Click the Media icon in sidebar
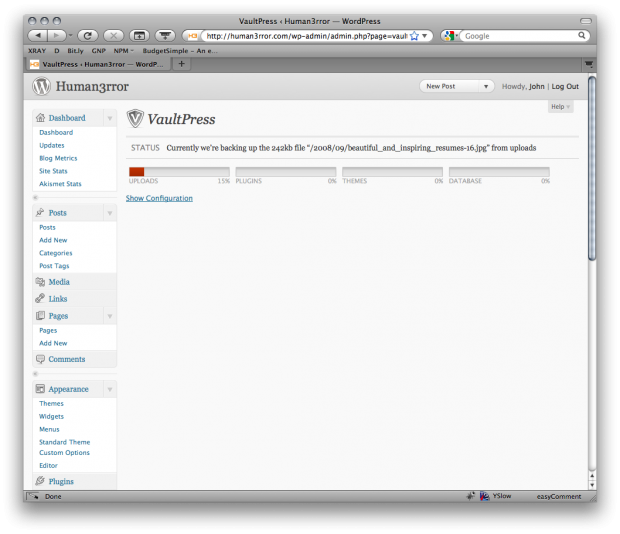The image size is (620, 534). pos(40,281)
